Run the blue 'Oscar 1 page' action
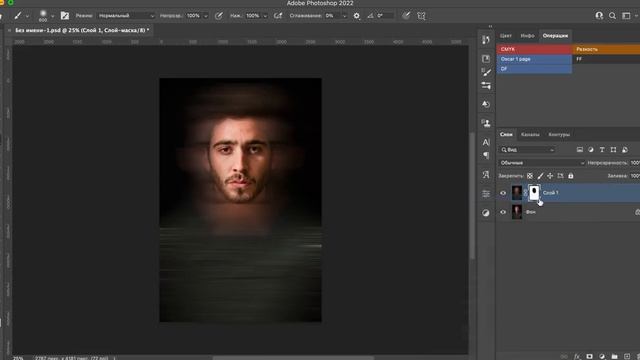The height and width of the screenshot is (360, 640). 534,59
